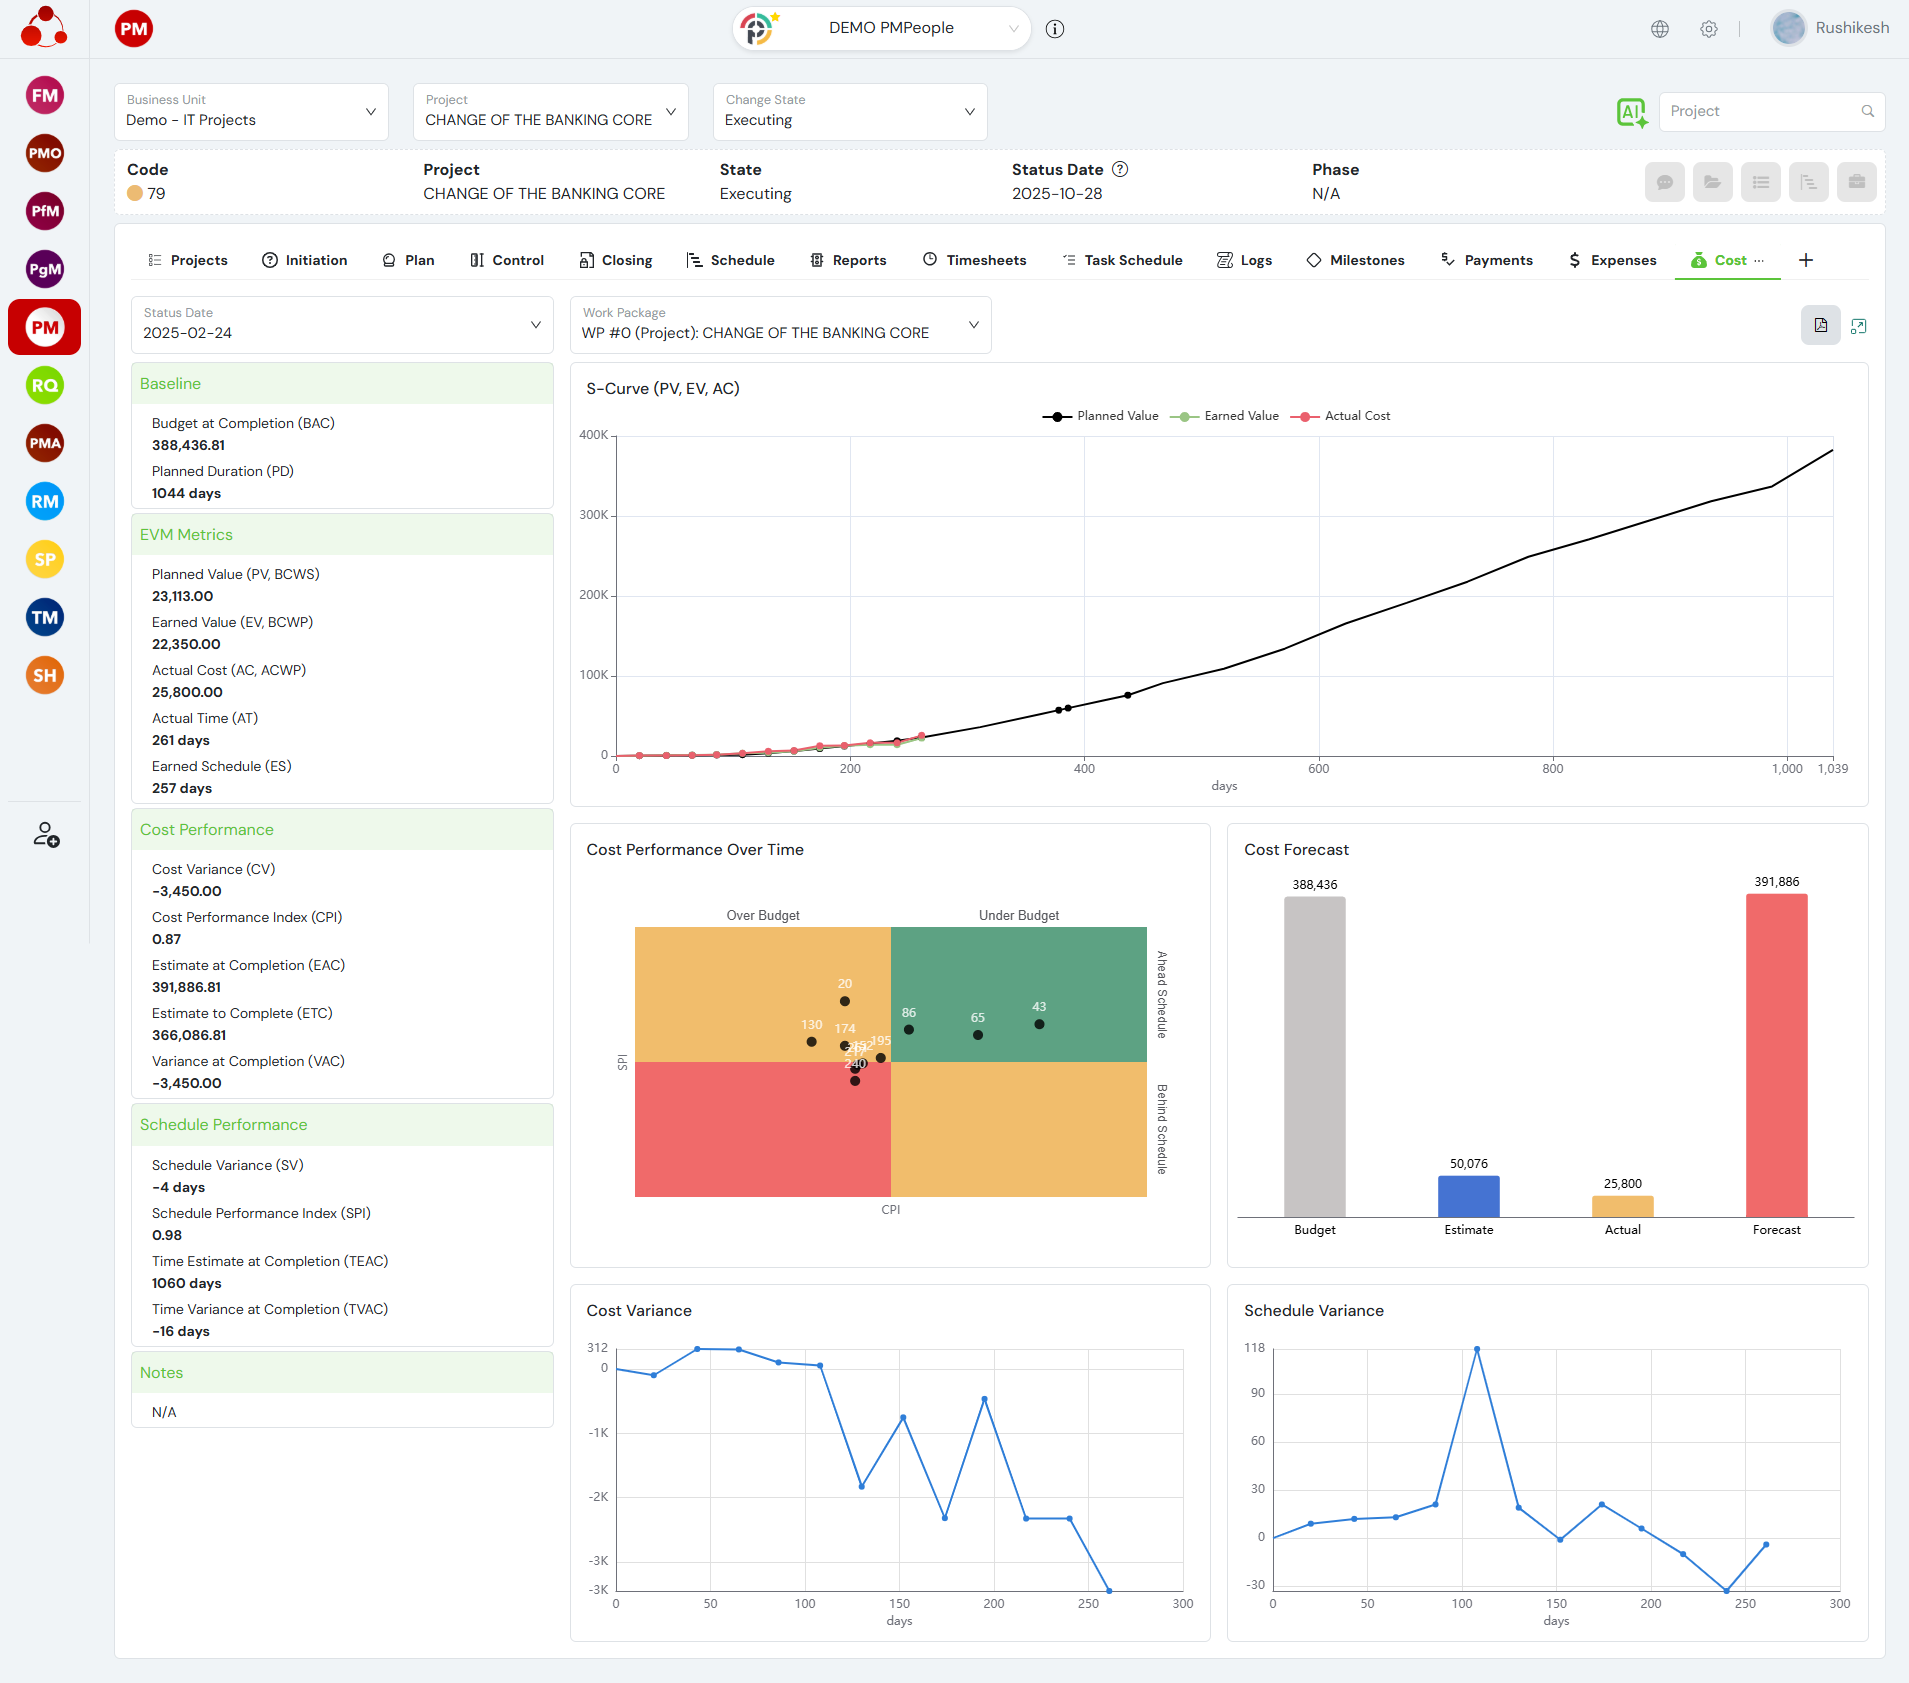
Task: Add a new tab with plus button
Action: (x=1805, y=260)
